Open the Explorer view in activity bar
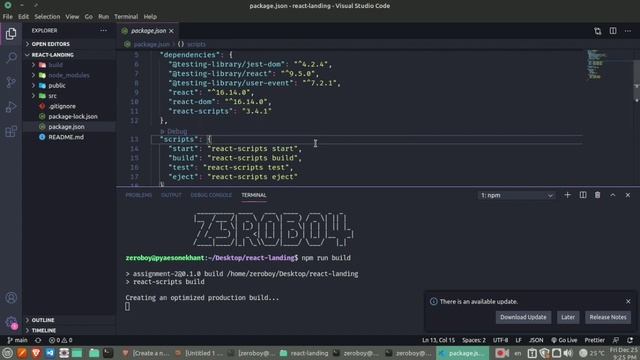 point(11,34)
